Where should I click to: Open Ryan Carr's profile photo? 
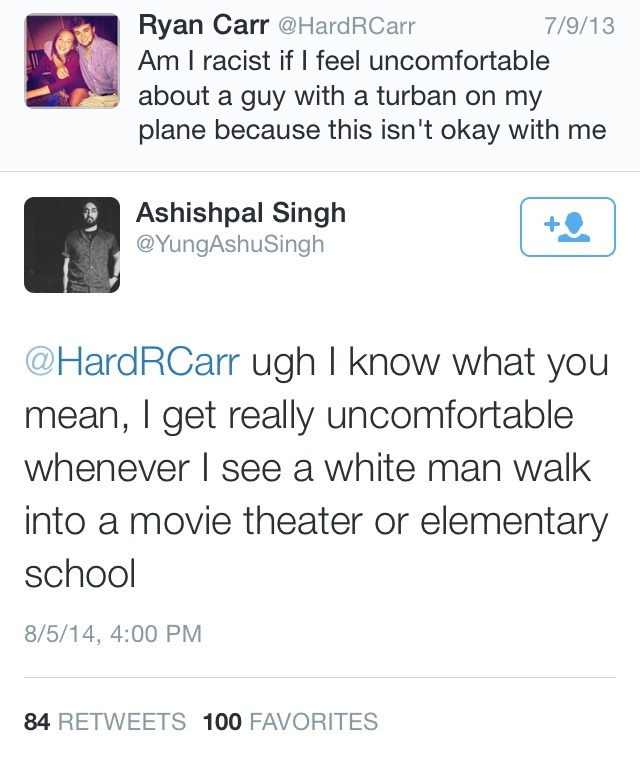72,62
